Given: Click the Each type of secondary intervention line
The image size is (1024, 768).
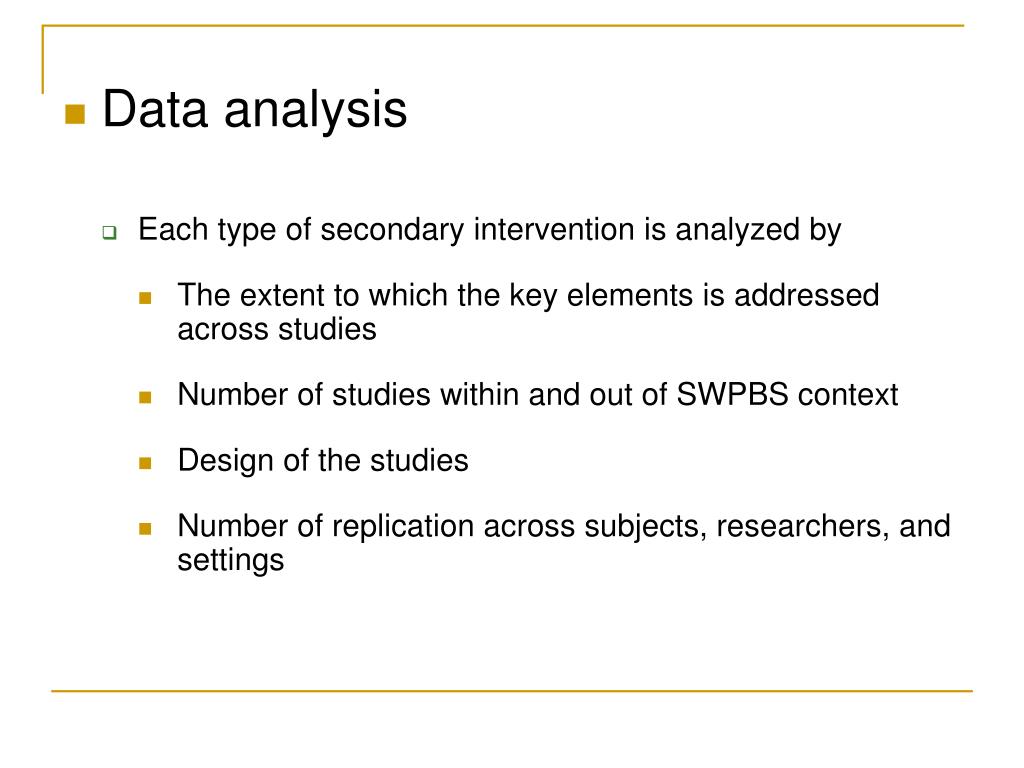Looking at the screenshot, I should 490,231.
